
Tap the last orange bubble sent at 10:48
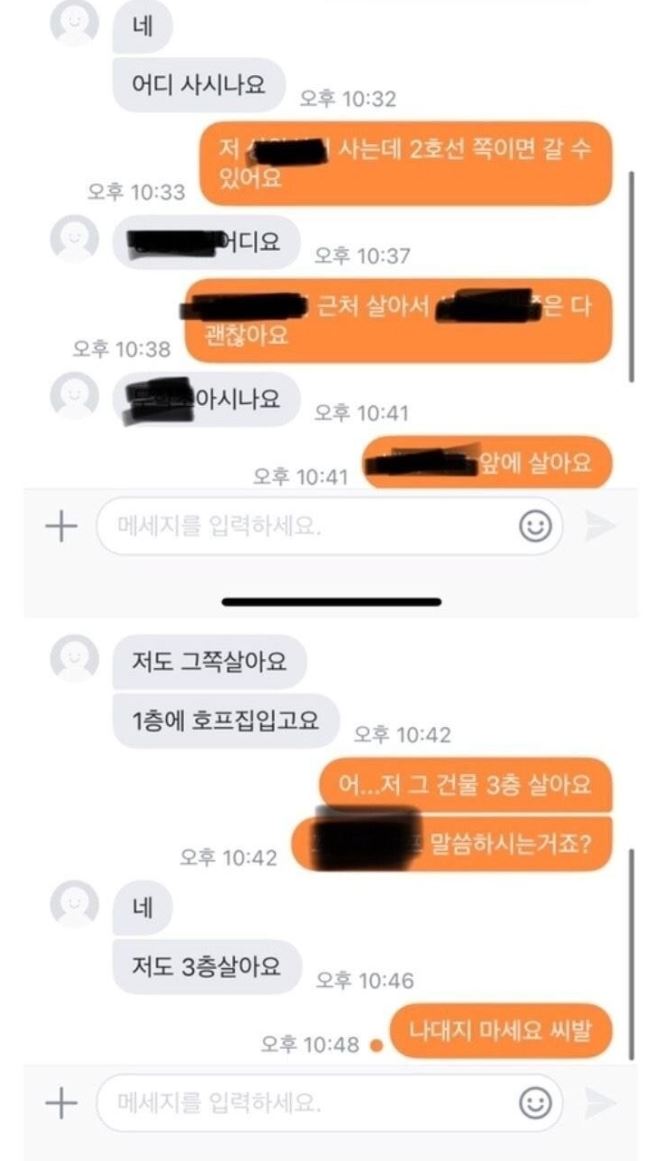(x=501, y=1031)
